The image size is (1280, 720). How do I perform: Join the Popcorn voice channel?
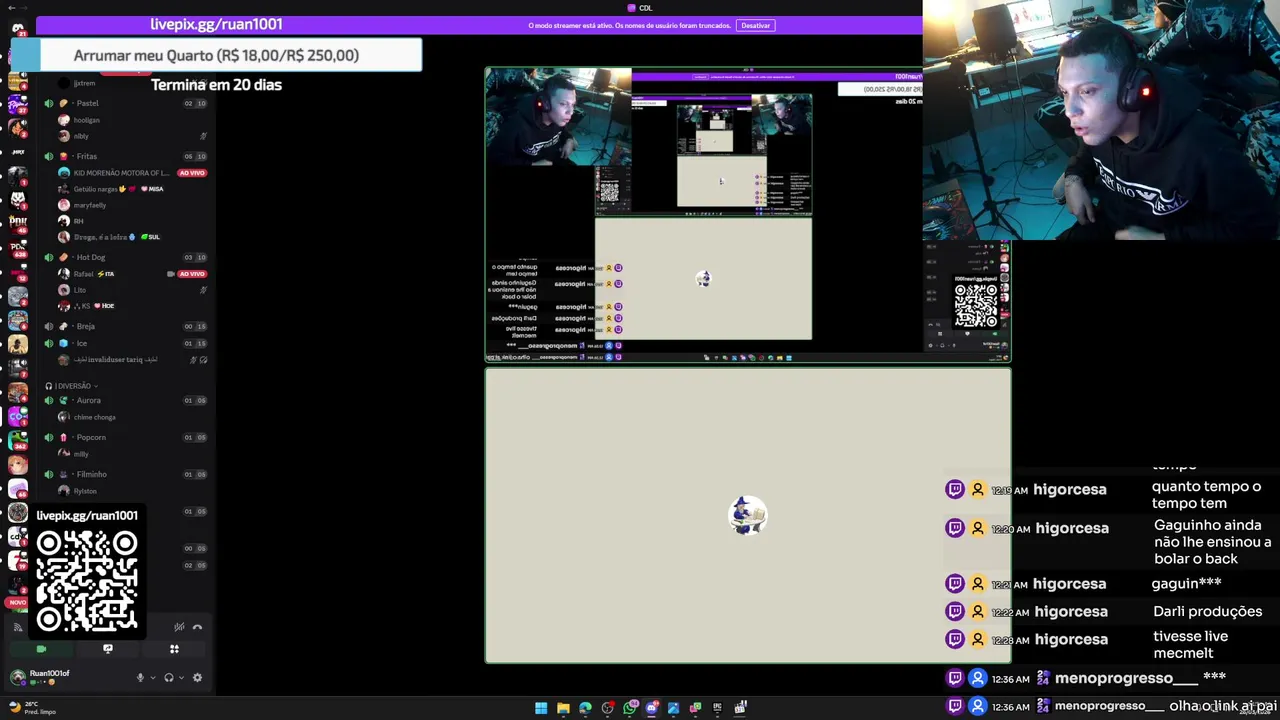click(125, 437)
